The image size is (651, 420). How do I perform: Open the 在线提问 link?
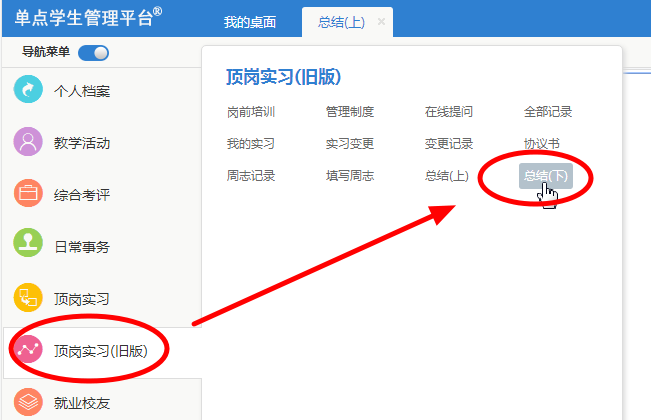pos(449,112)
